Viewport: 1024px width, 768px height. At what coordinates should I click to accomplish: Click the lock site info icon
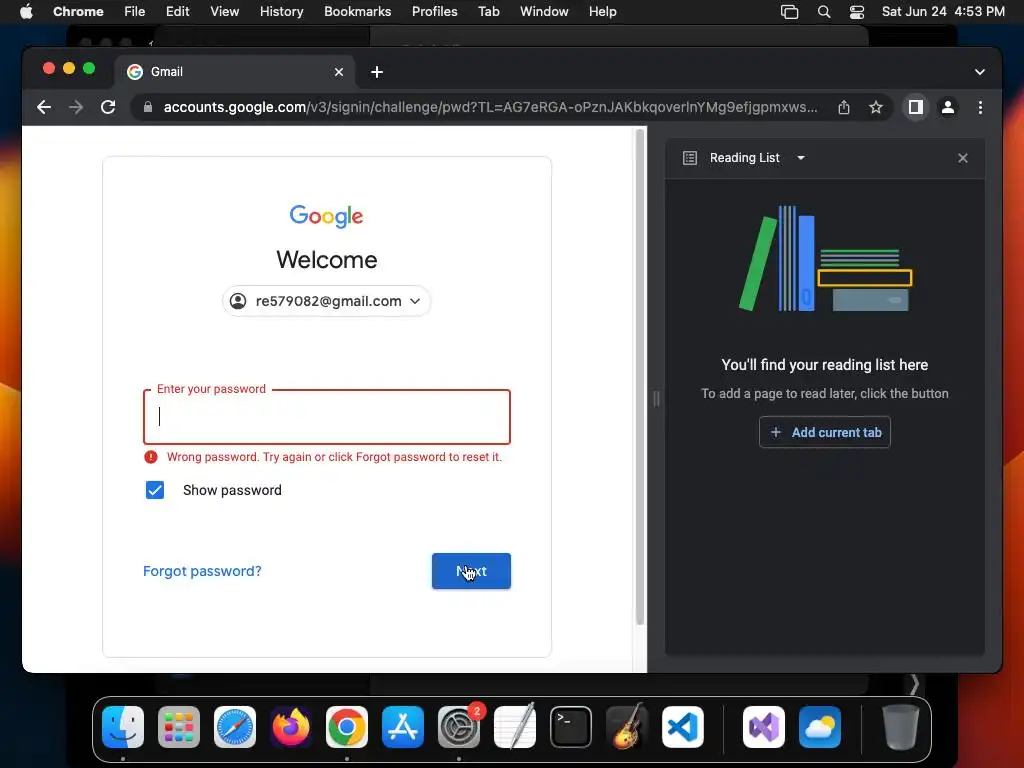(x=148, y=107)
